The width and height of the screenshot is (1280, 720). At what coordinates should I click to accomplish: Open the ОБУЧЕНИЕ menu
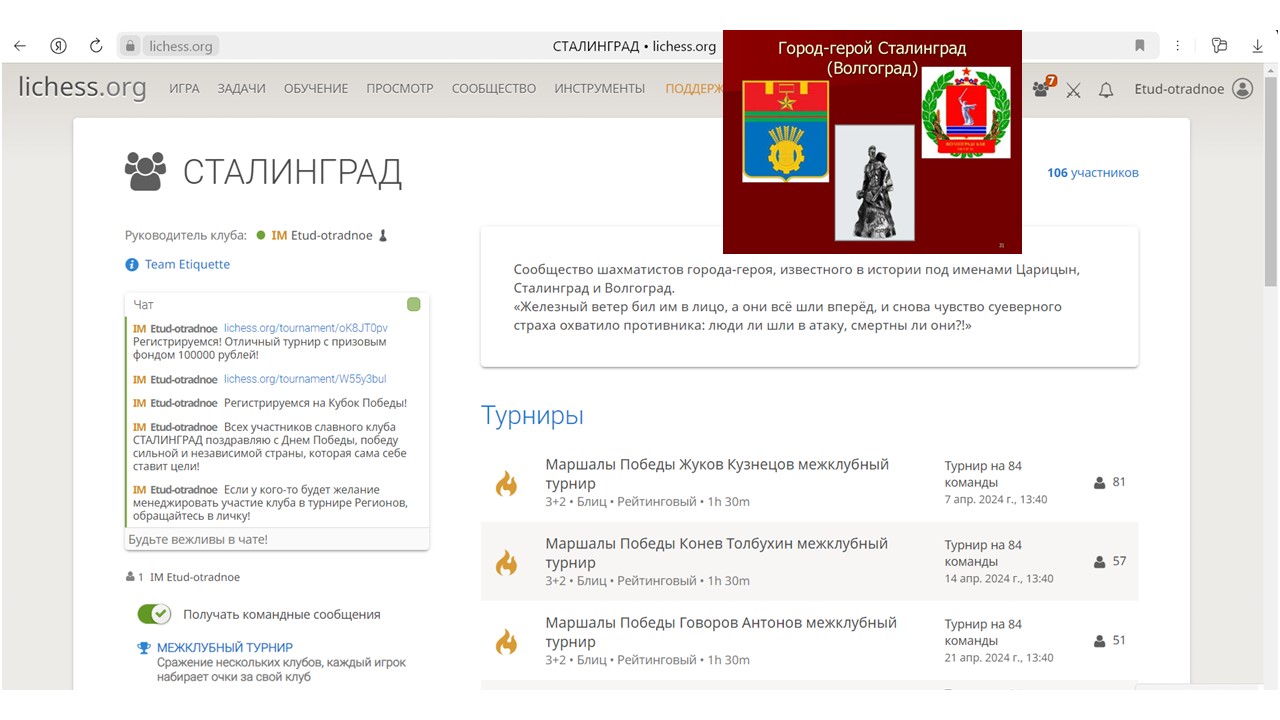(316, 88)
